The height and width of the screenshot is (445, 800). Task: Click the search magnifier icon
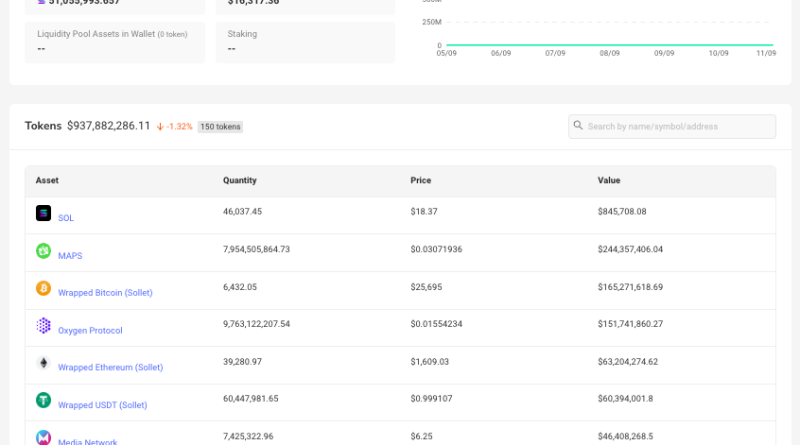[x=578, y=126]
